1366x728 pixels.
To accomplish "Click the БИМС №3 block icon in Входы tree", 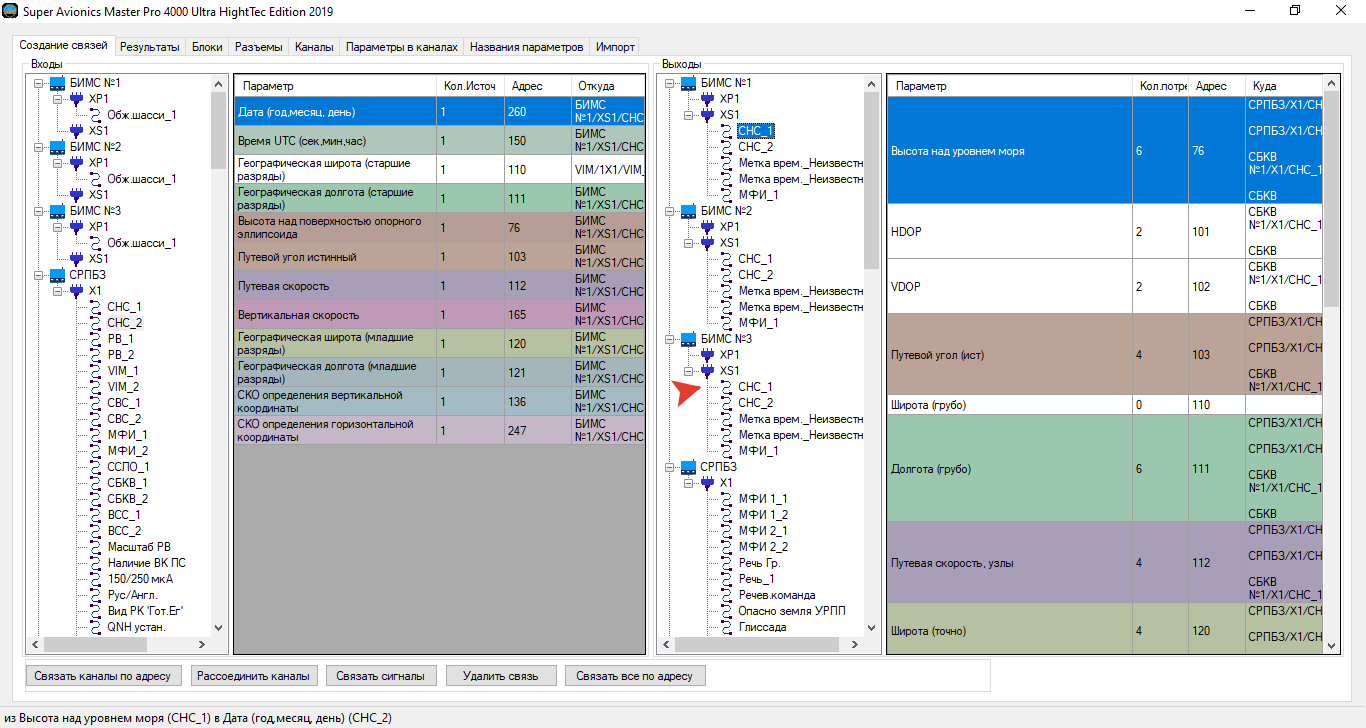I will [58, 211].
